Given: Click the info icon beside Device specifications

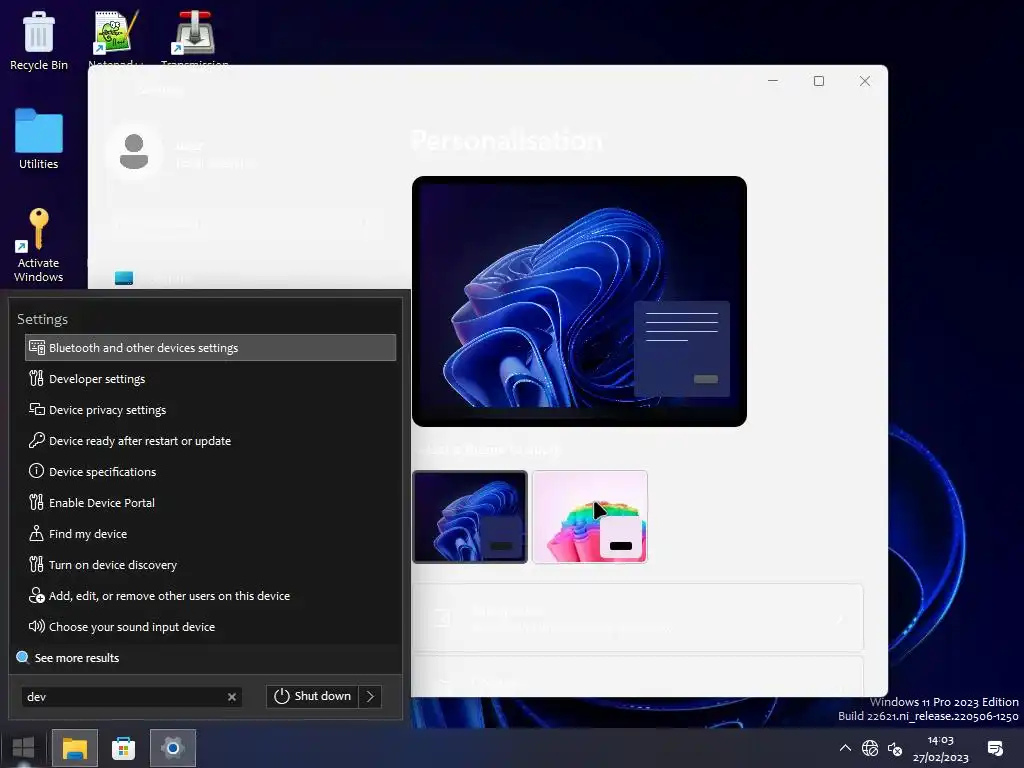Looking at the screenshot, I should (x=37, y=471).
